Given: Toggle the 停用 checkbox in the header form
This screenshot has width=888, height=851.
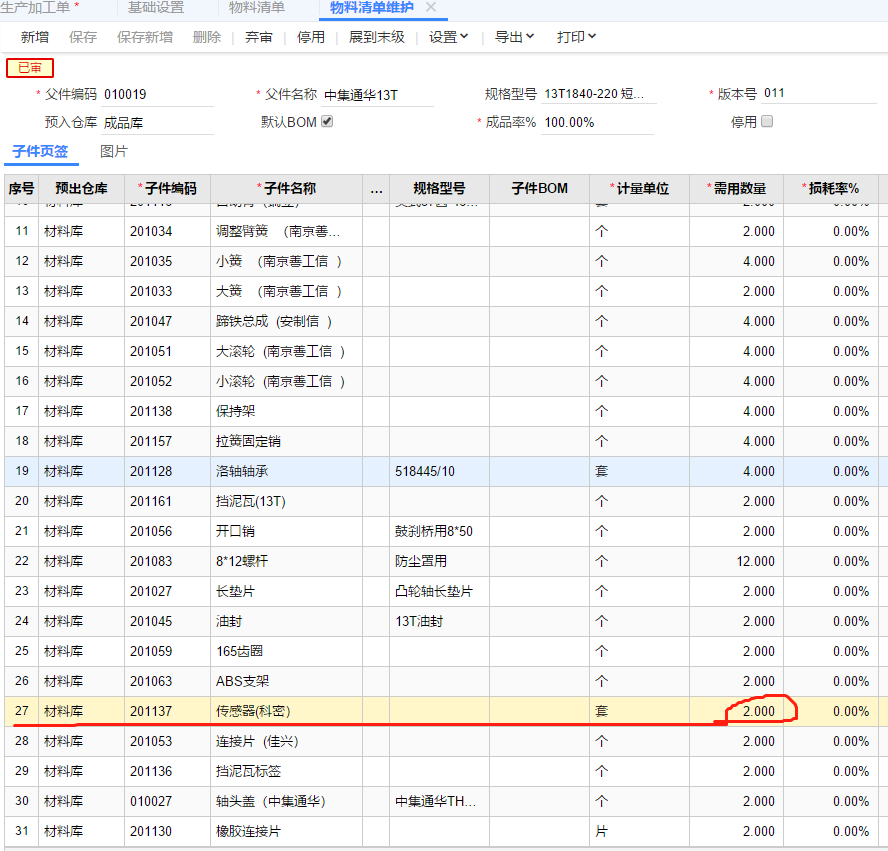Looking at the screenshot, I should (x=767, y=121).
